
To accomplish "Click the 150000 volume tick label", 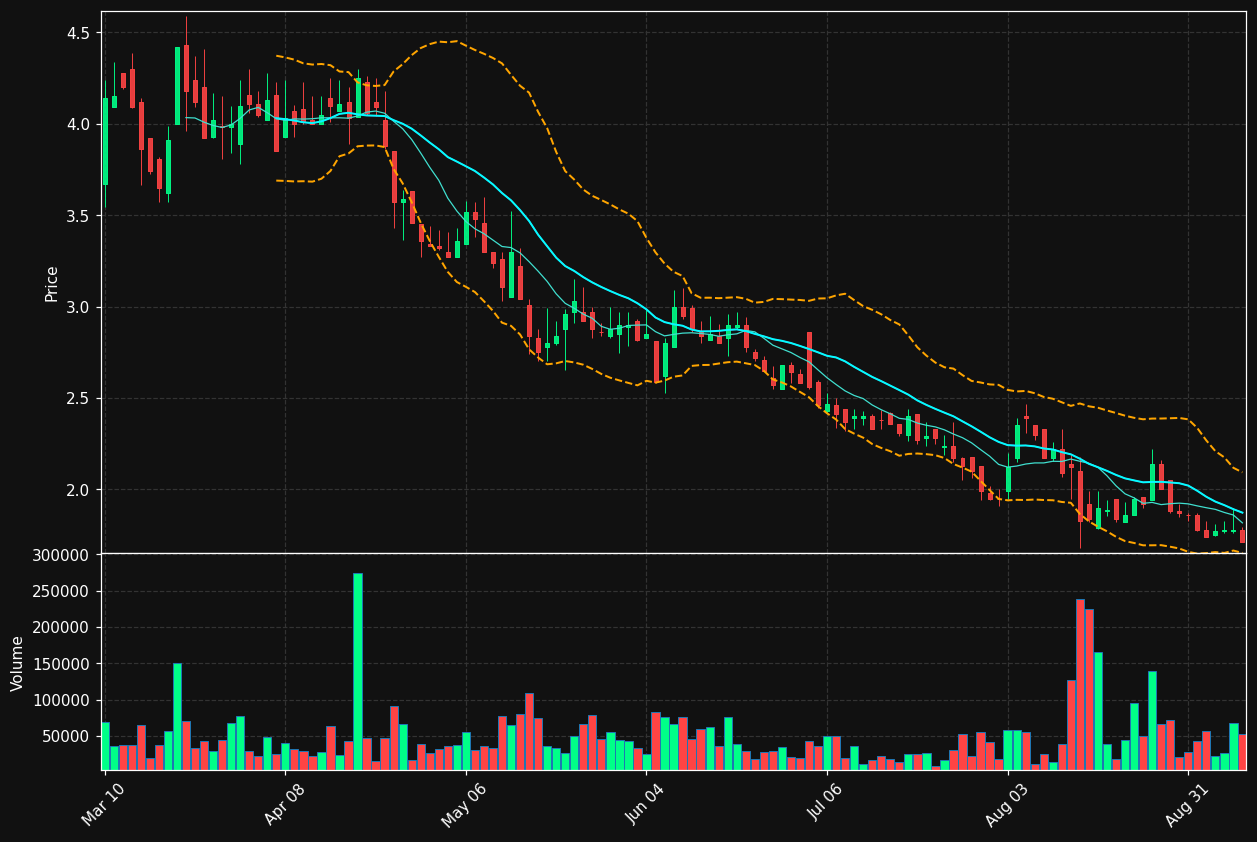I will pos(62,664).
